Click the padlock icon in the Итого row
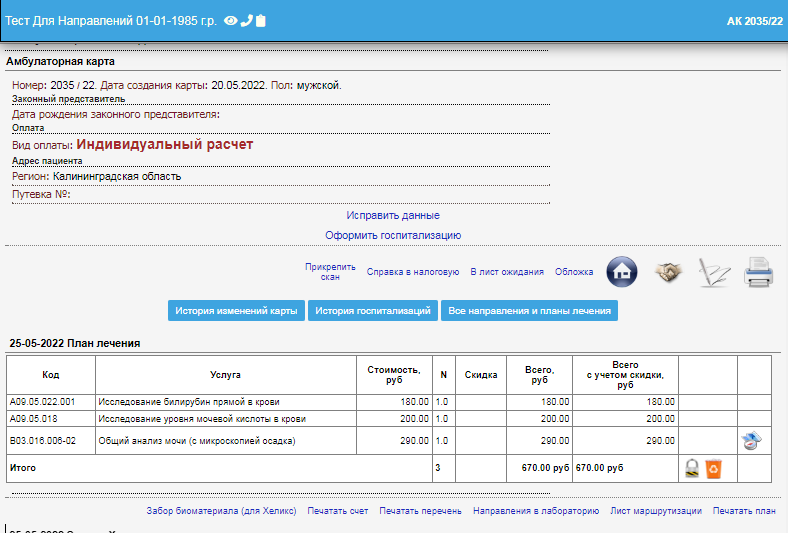The image size is (788, 533). point(691,467)
